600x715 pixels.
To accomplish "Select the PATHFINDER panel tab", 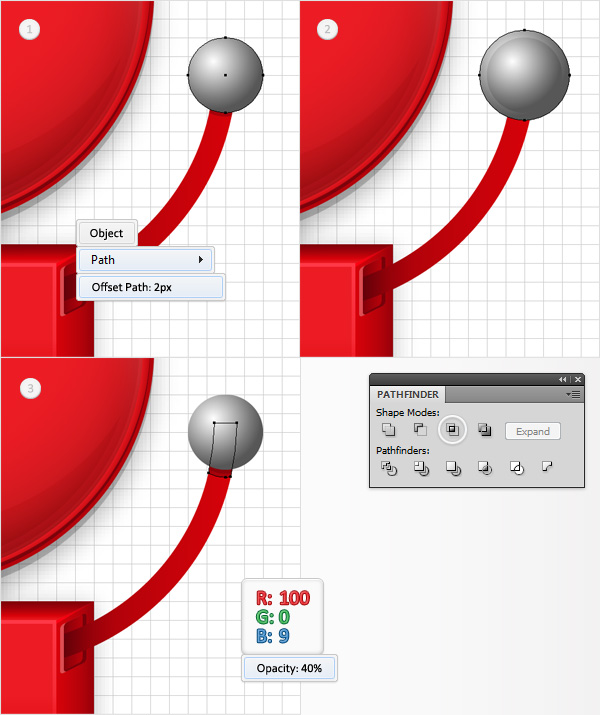I will click(x=408, y=394).
